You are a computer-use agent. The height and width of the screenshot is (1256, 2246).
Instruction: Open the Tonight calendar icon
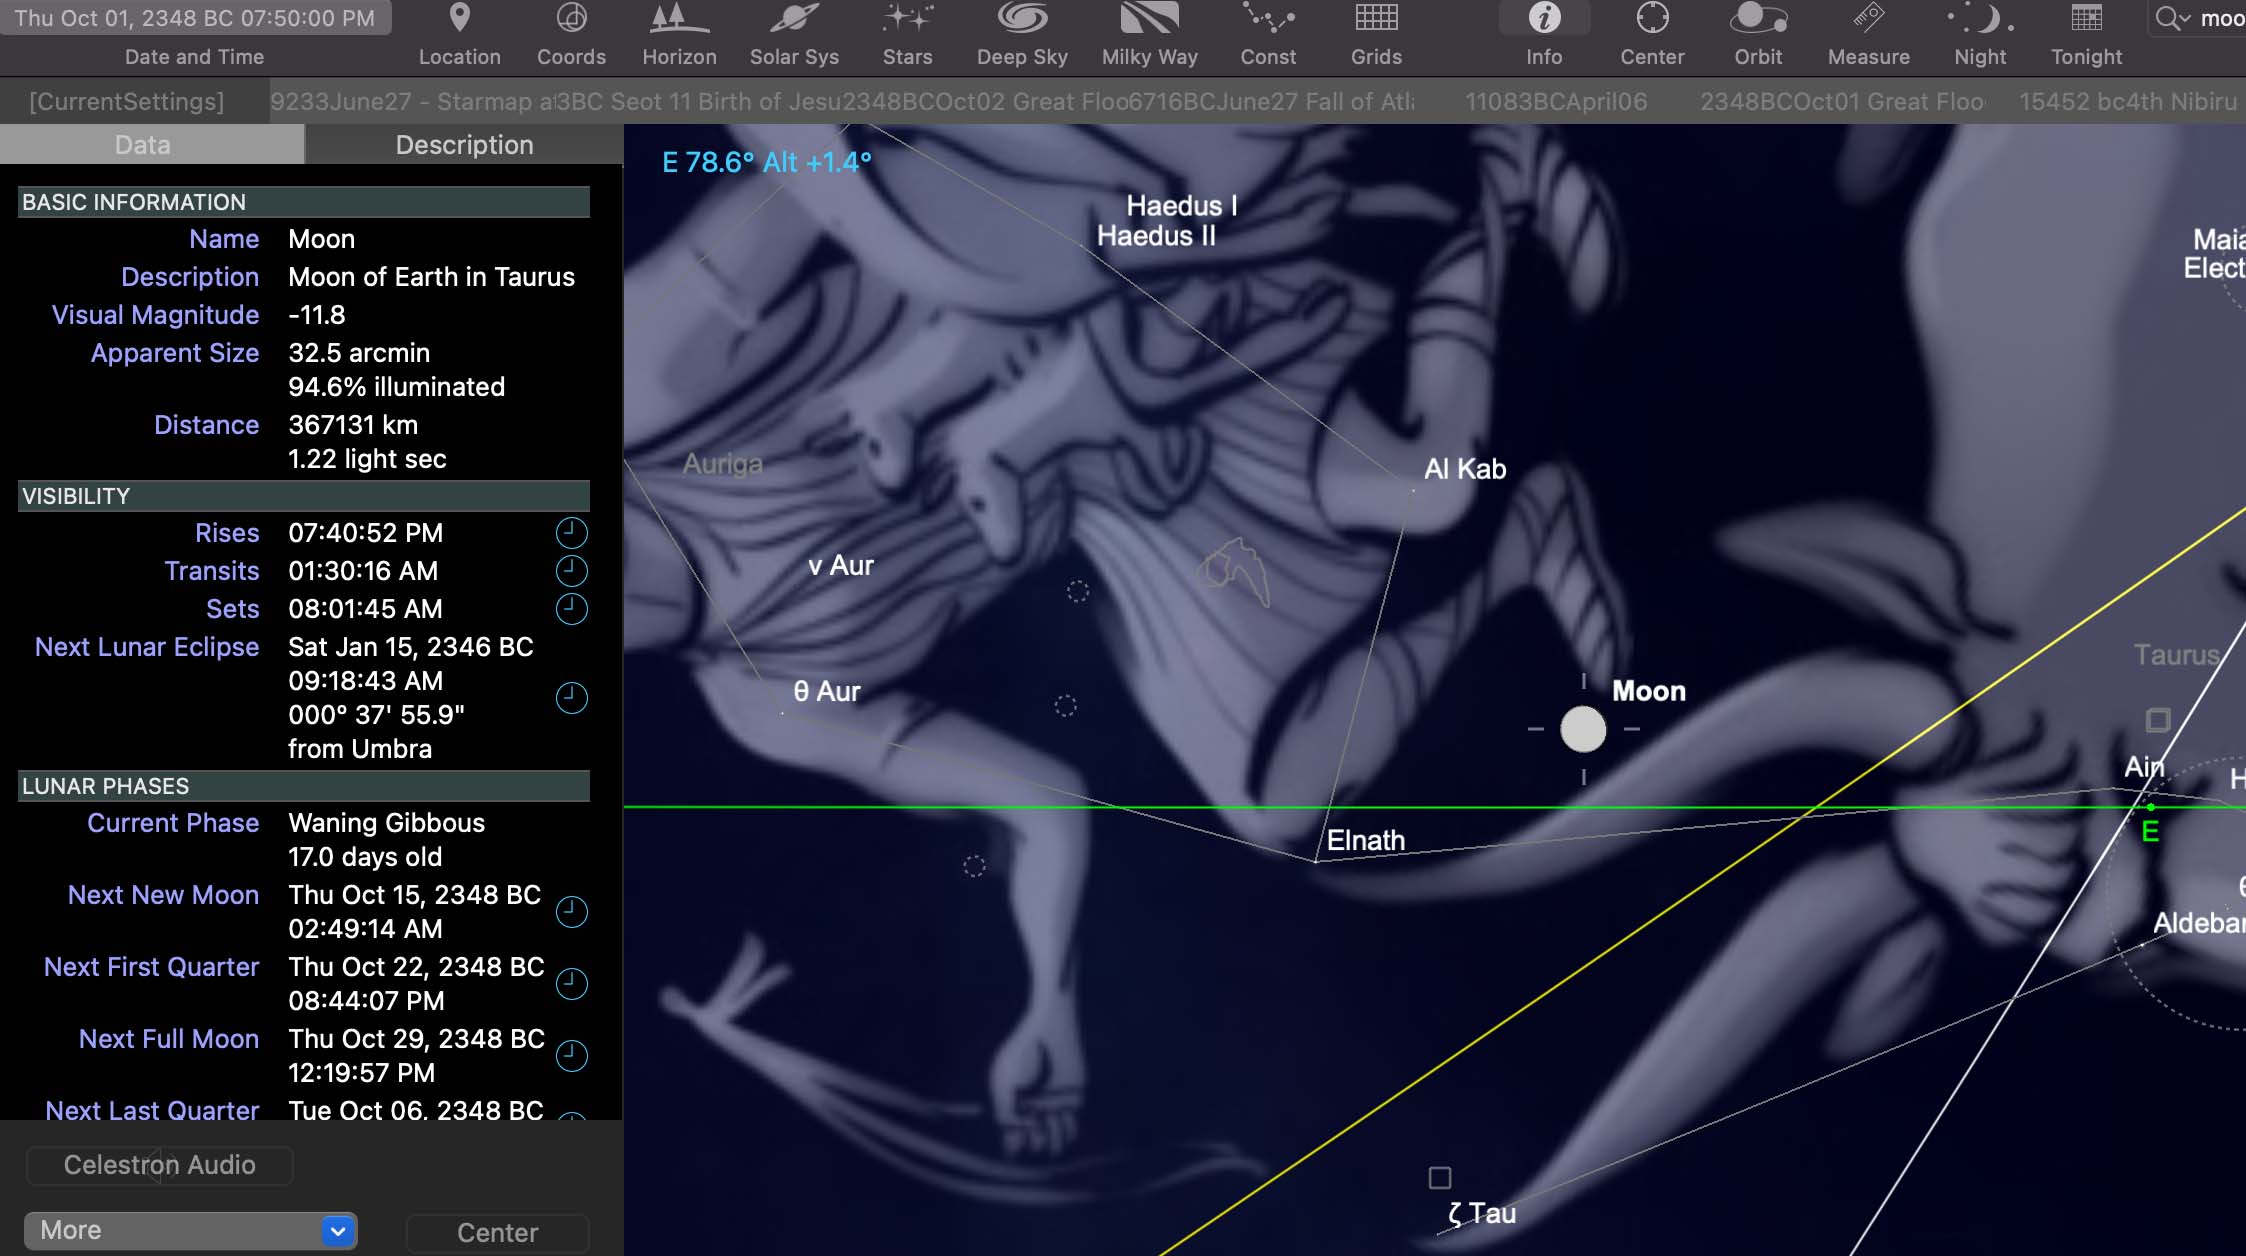point(2086,18)
